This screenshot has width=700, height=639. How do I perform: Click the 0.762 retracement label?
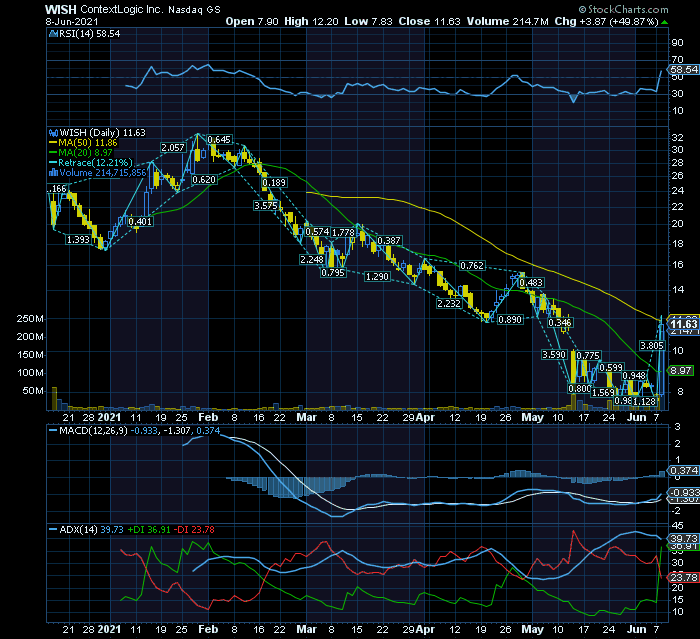472,266
